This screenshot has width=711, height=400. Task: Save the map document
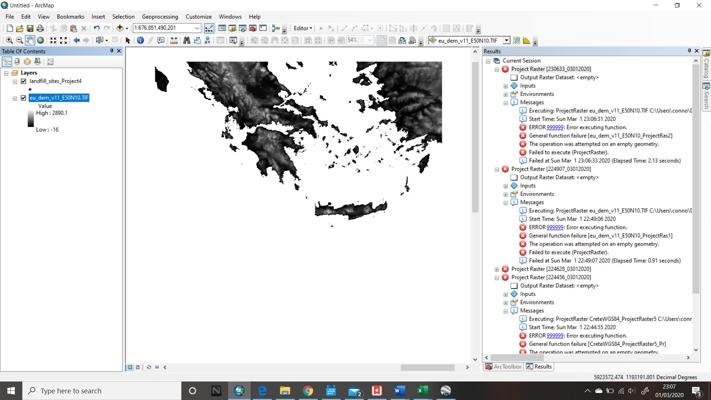[30, 28]
